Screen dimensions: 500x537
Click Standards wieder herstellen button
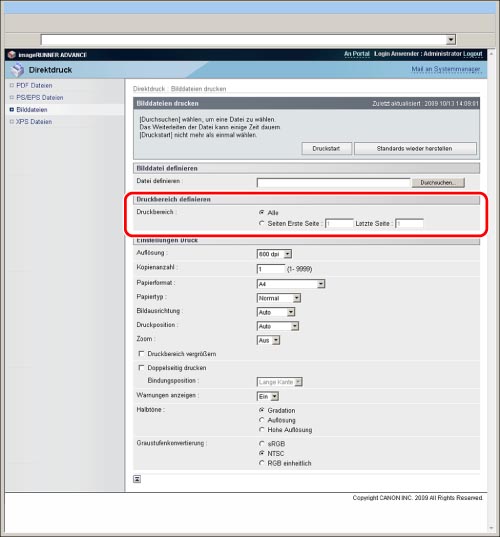point(415,149)
